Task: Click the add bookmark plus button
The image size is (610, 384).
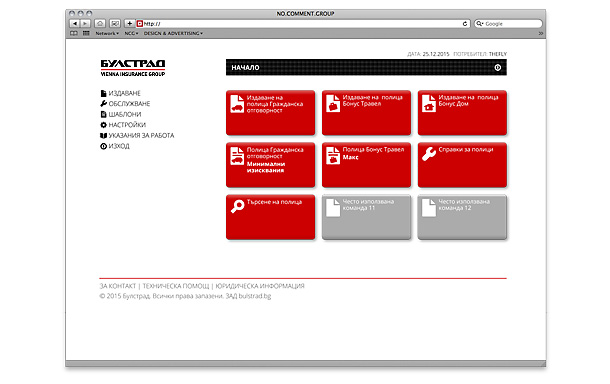Action: pyautogui.click(x=129, y=24)
